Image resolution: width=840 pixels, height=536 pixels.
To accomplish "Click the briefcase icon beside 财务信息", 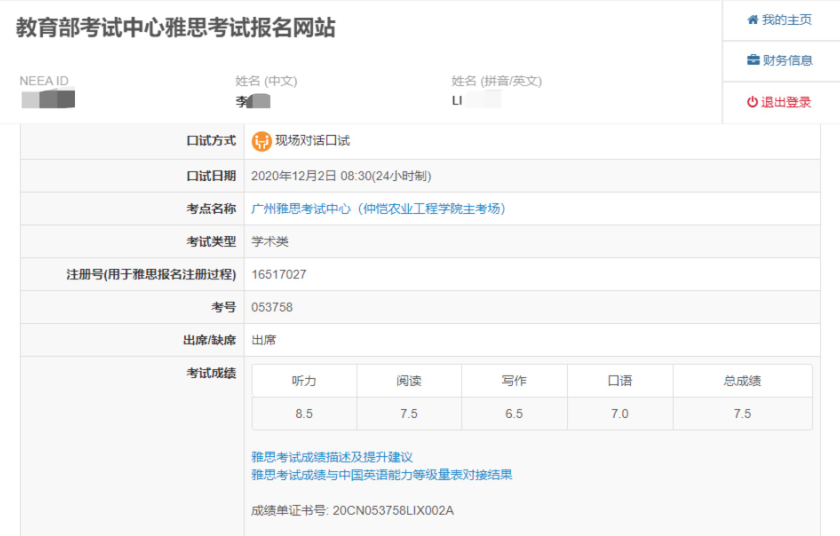I will click(753, 60).
